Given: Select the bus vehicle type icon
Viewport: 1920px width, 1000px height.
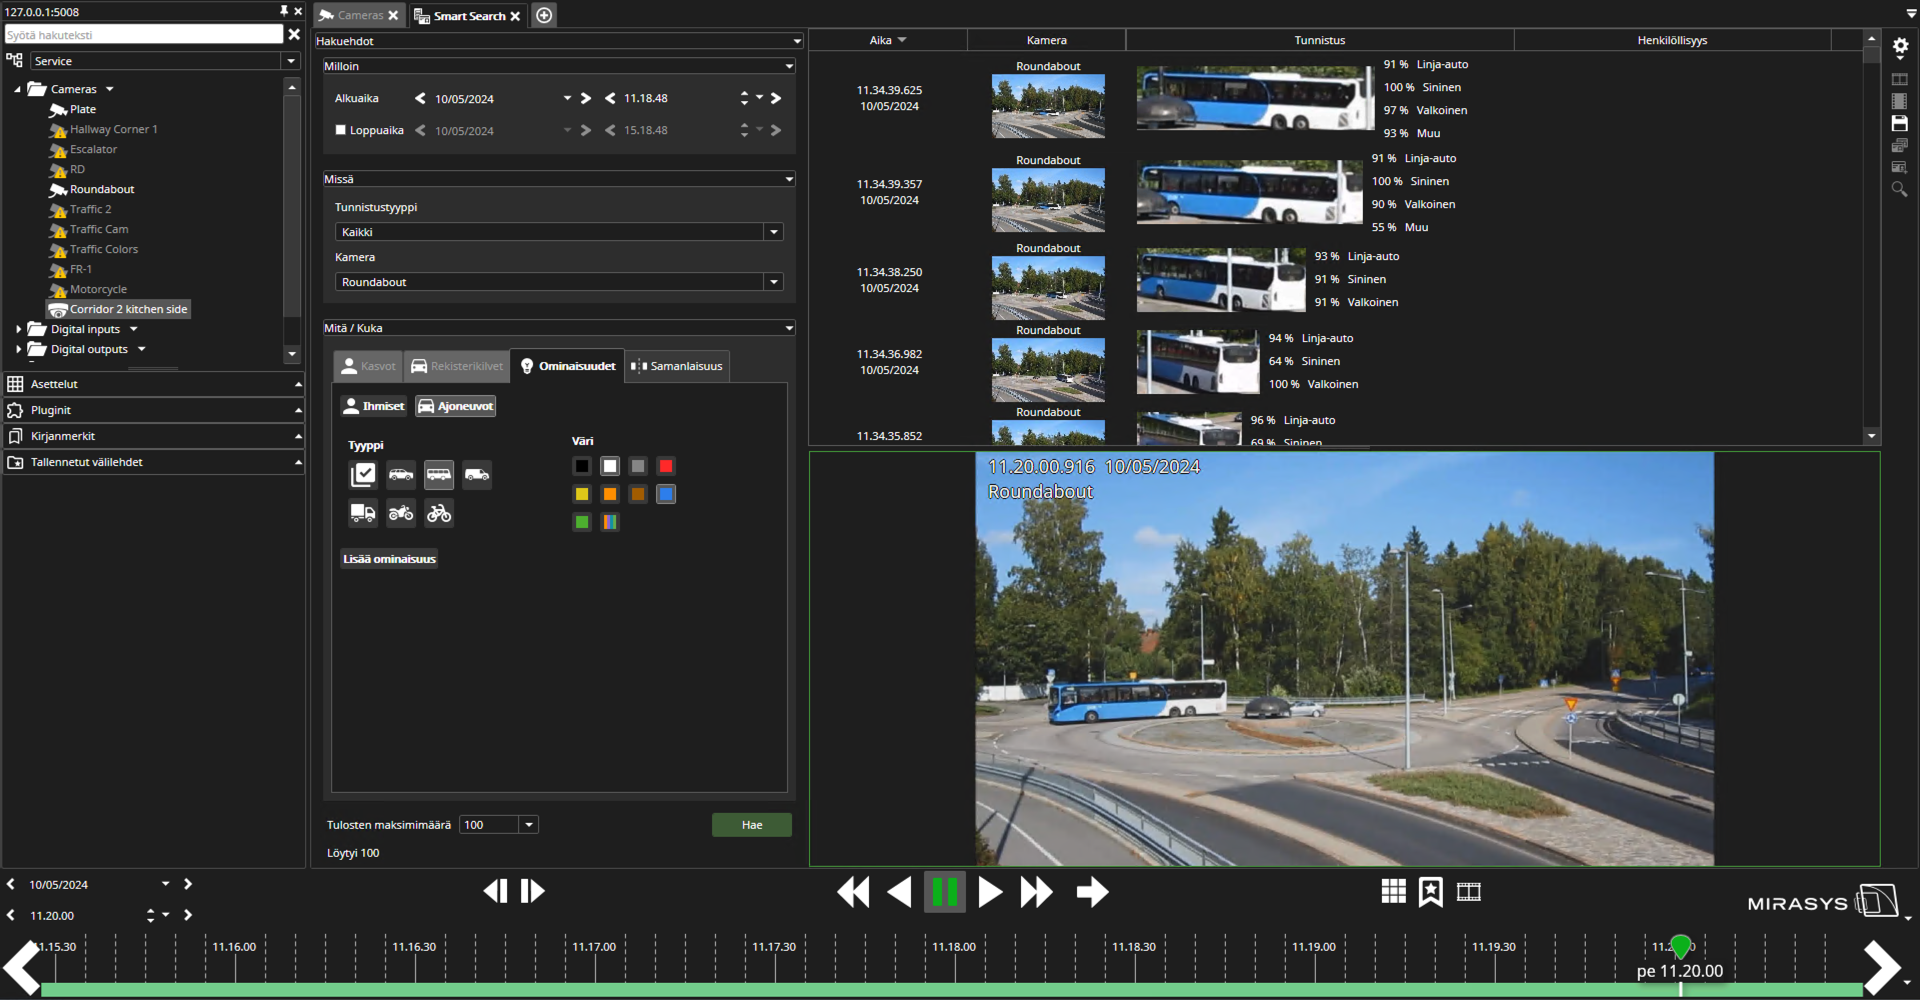Looking at the screenshot, I should point(439,475).
